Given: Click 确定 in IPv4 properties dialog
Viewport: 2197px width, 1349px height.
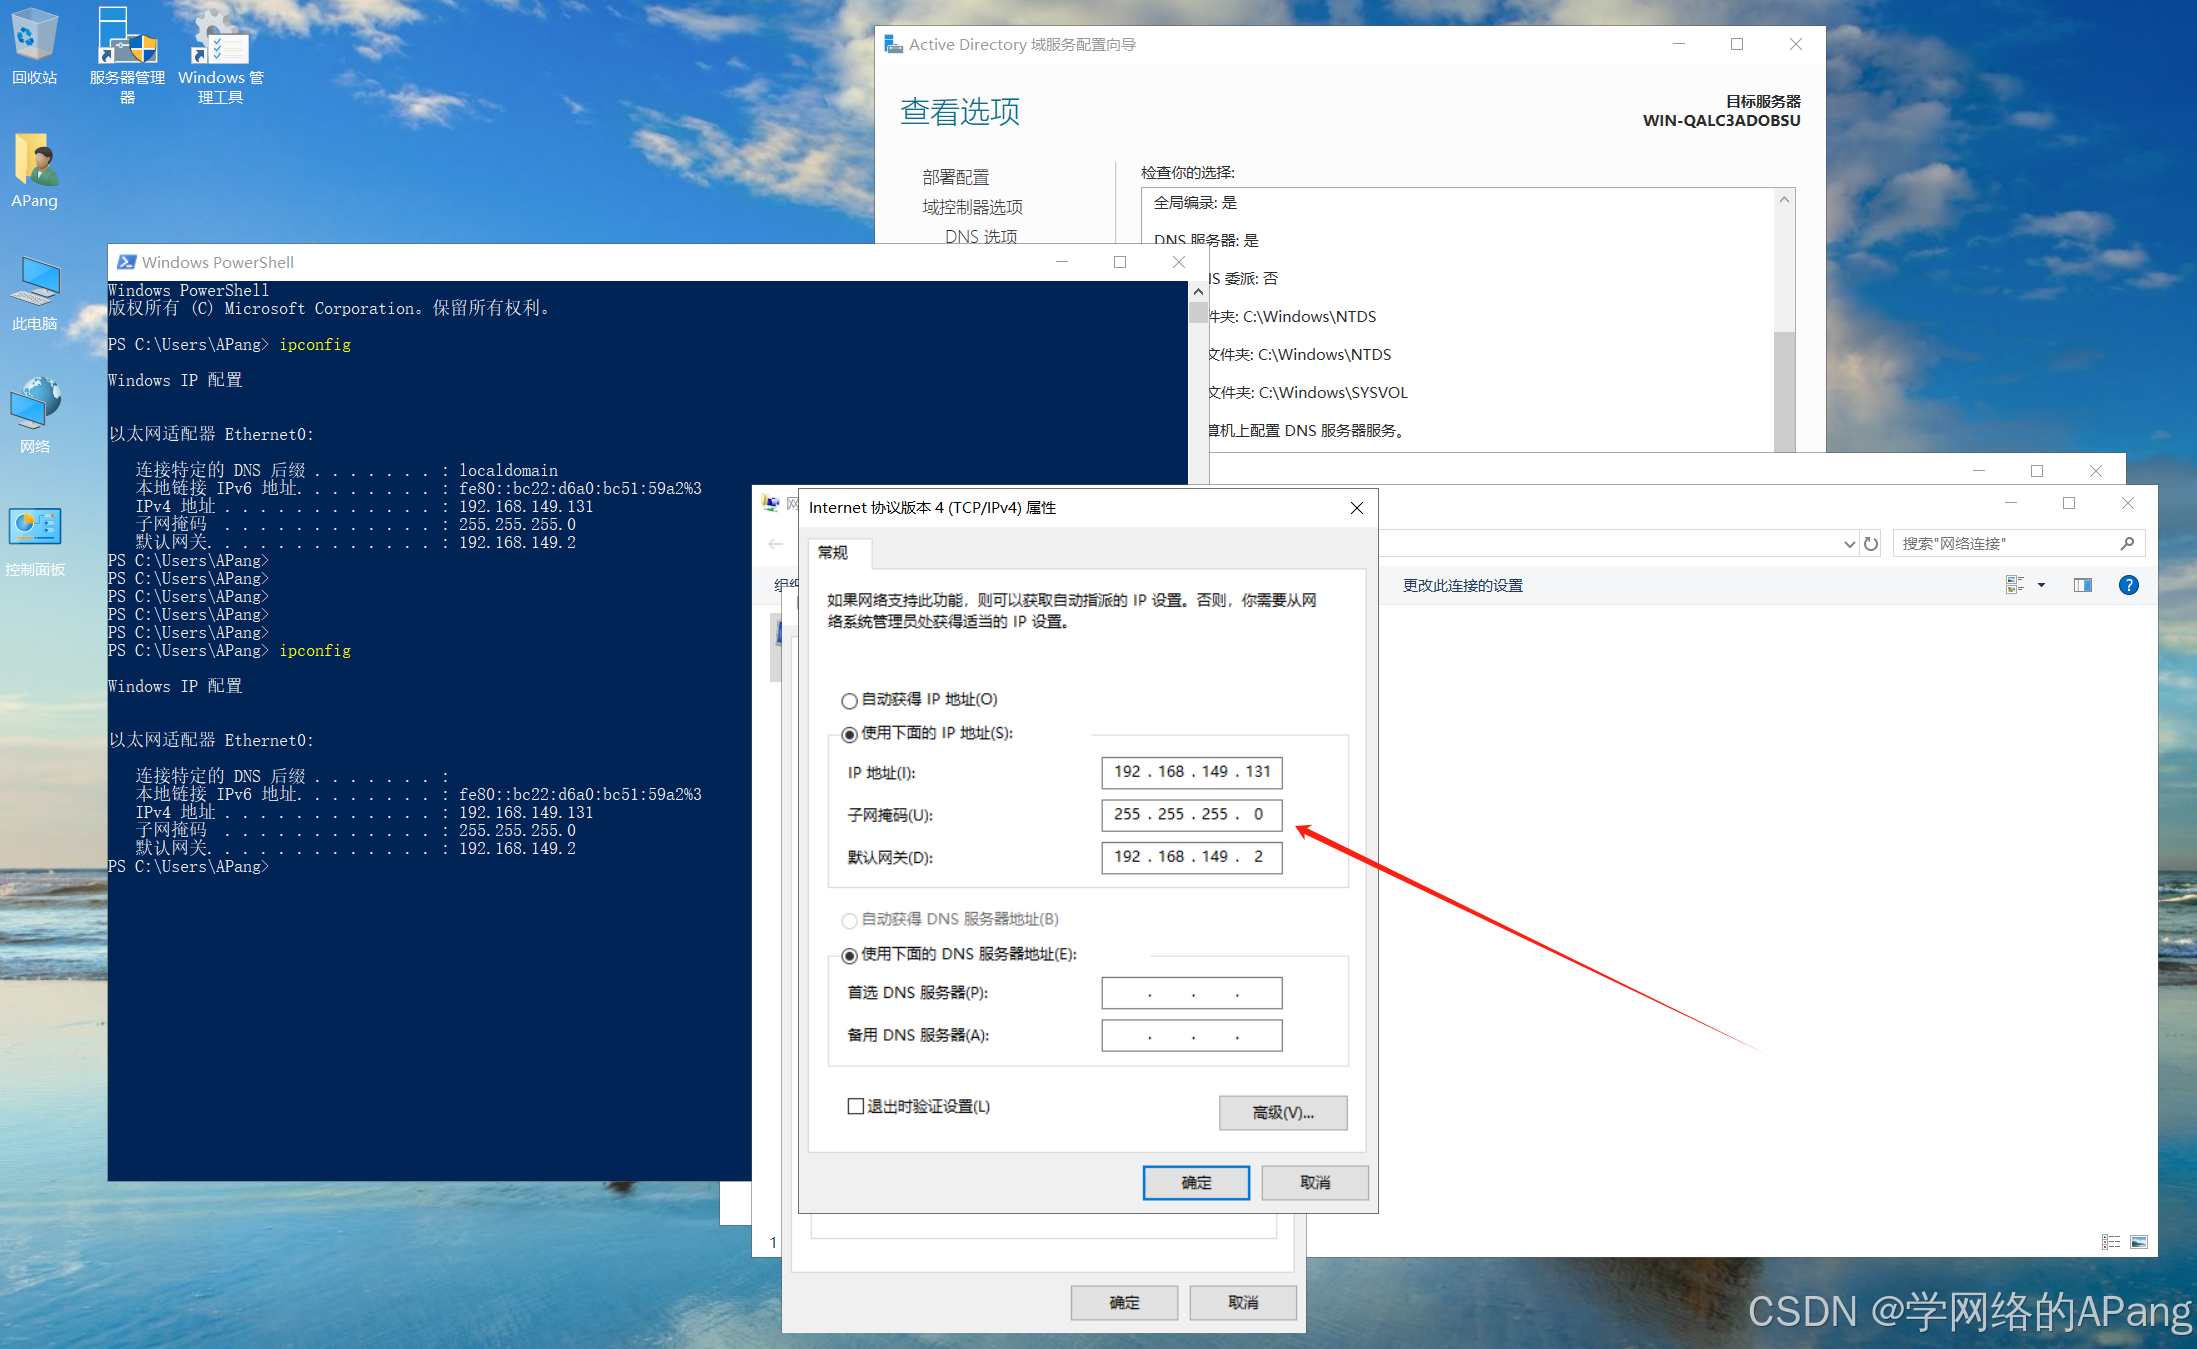Looking at the screenshot, I should [x=1195, y=1182].
